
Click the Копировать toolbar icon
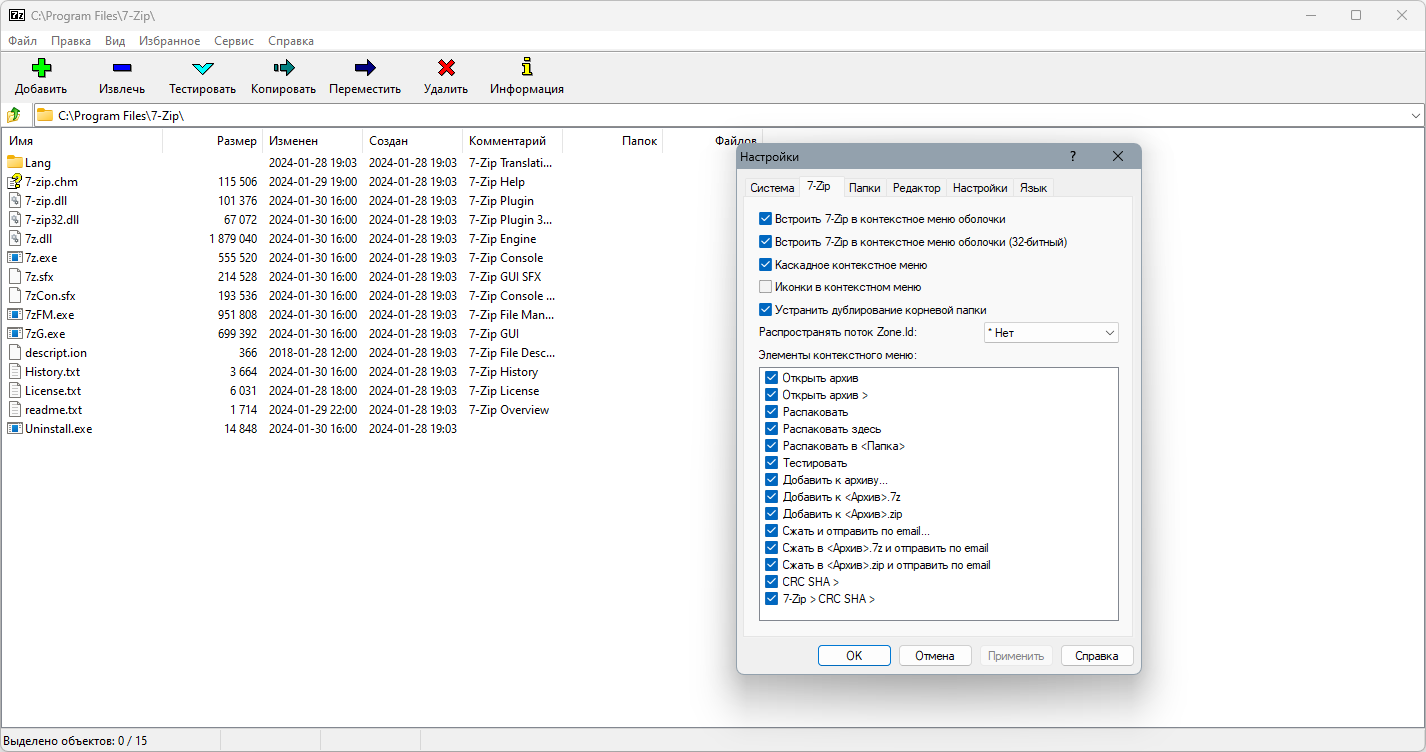283,68
